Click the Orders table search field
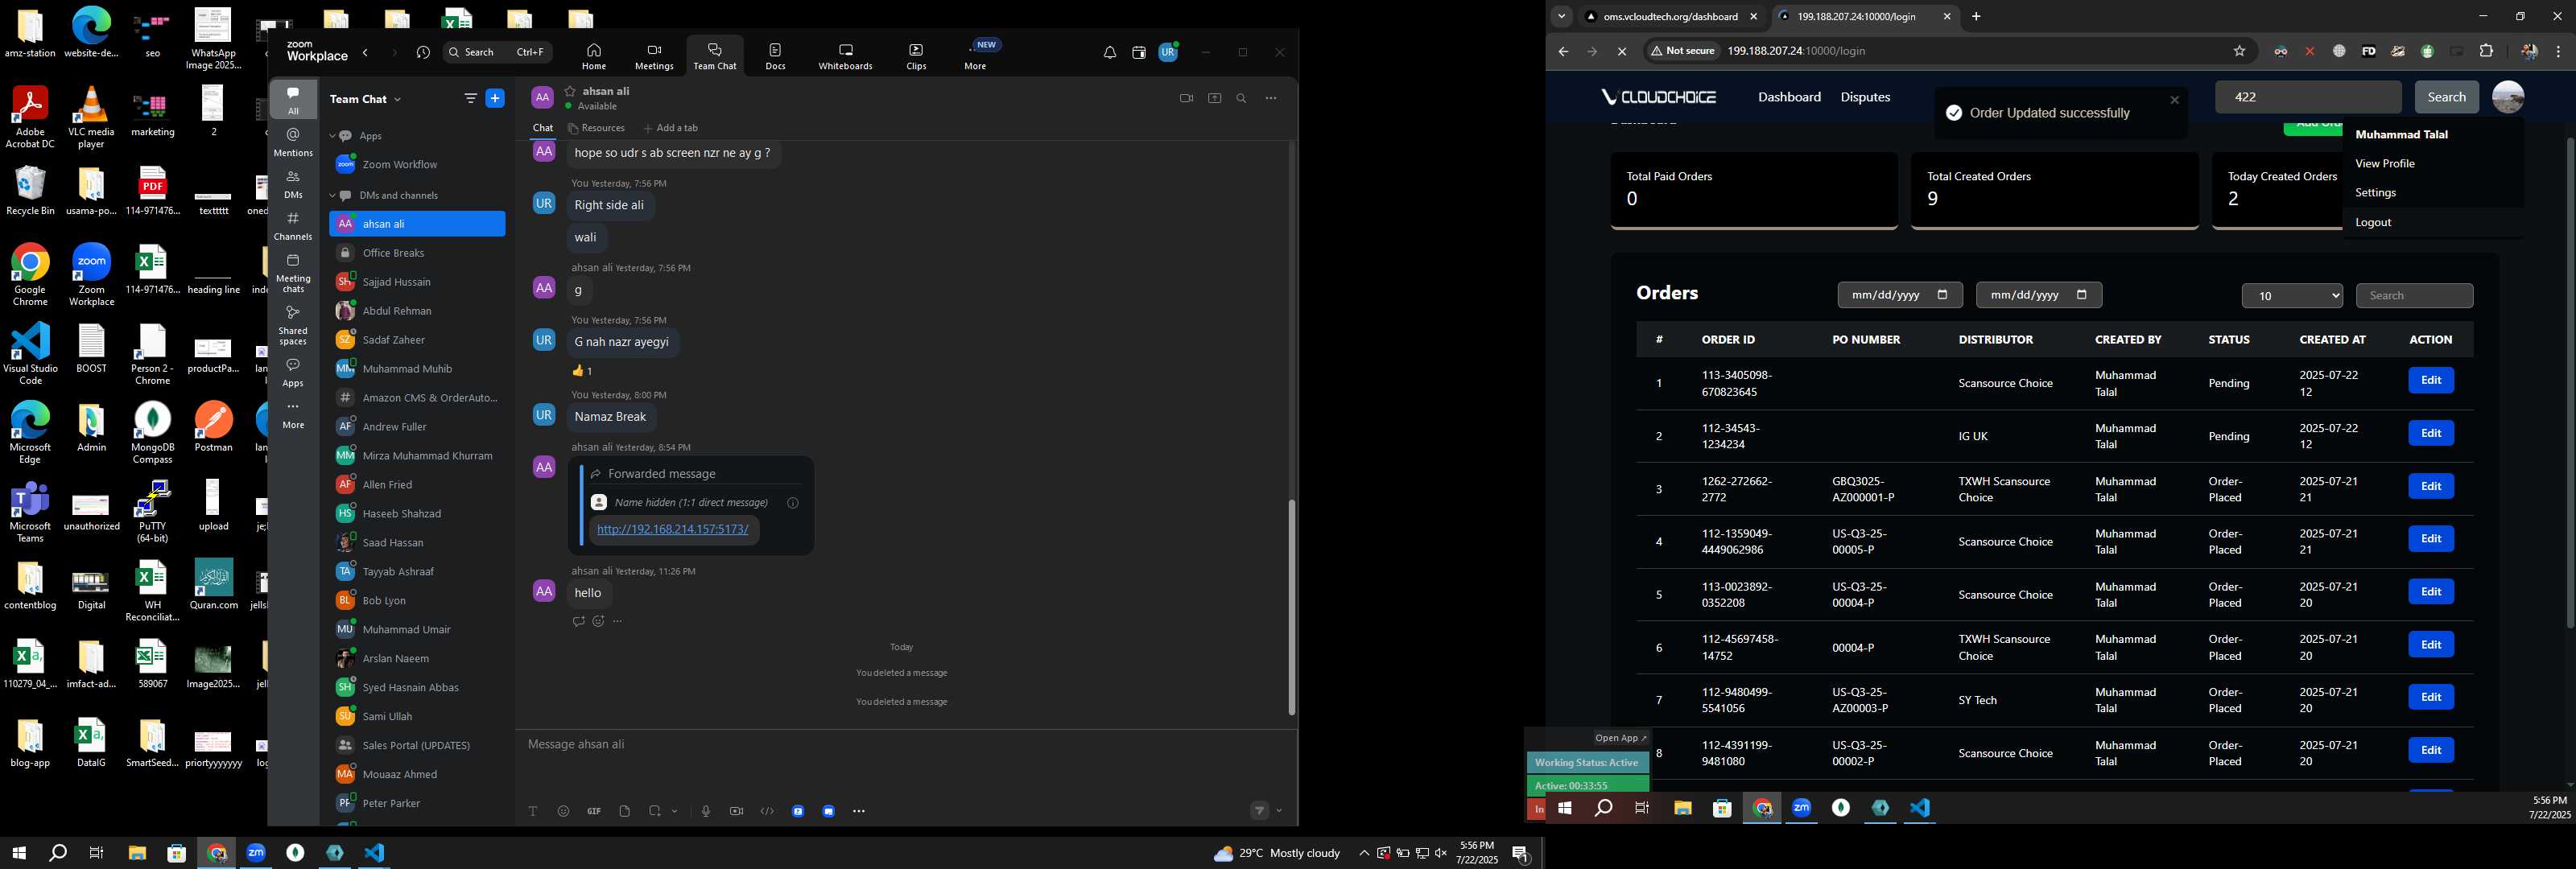 click(x=2414, y=296)
